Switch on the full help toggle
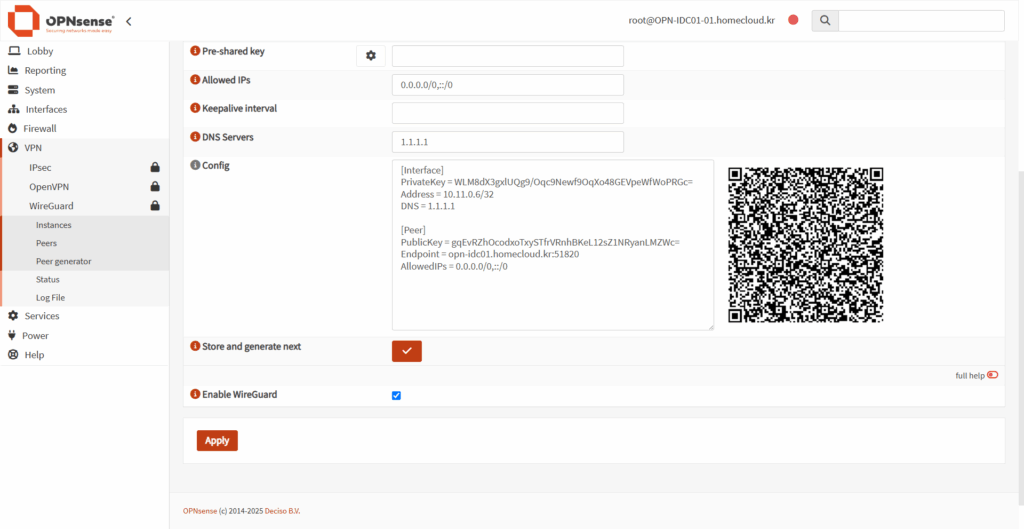This screenshot has height=529, width=1024. 992,375
